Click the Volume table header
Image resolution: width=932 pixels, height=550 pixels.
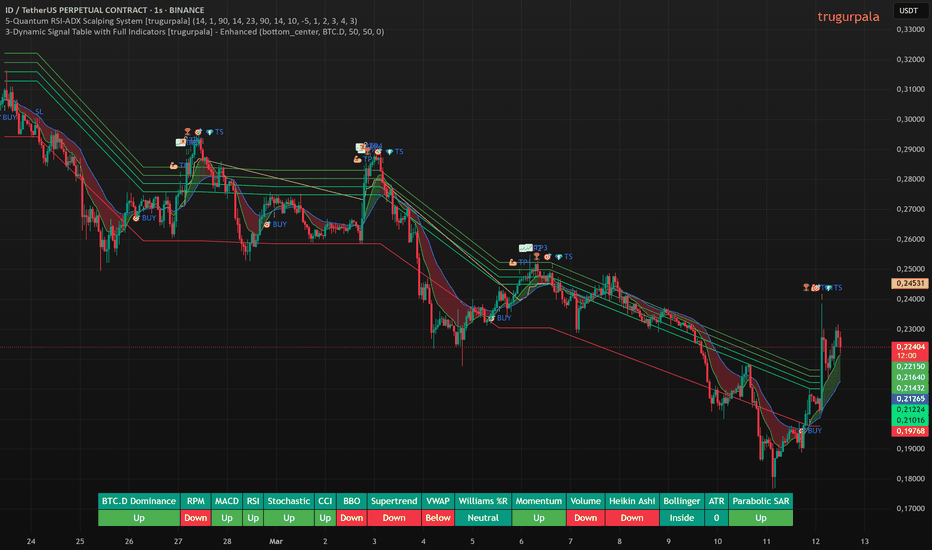(585, 501)
